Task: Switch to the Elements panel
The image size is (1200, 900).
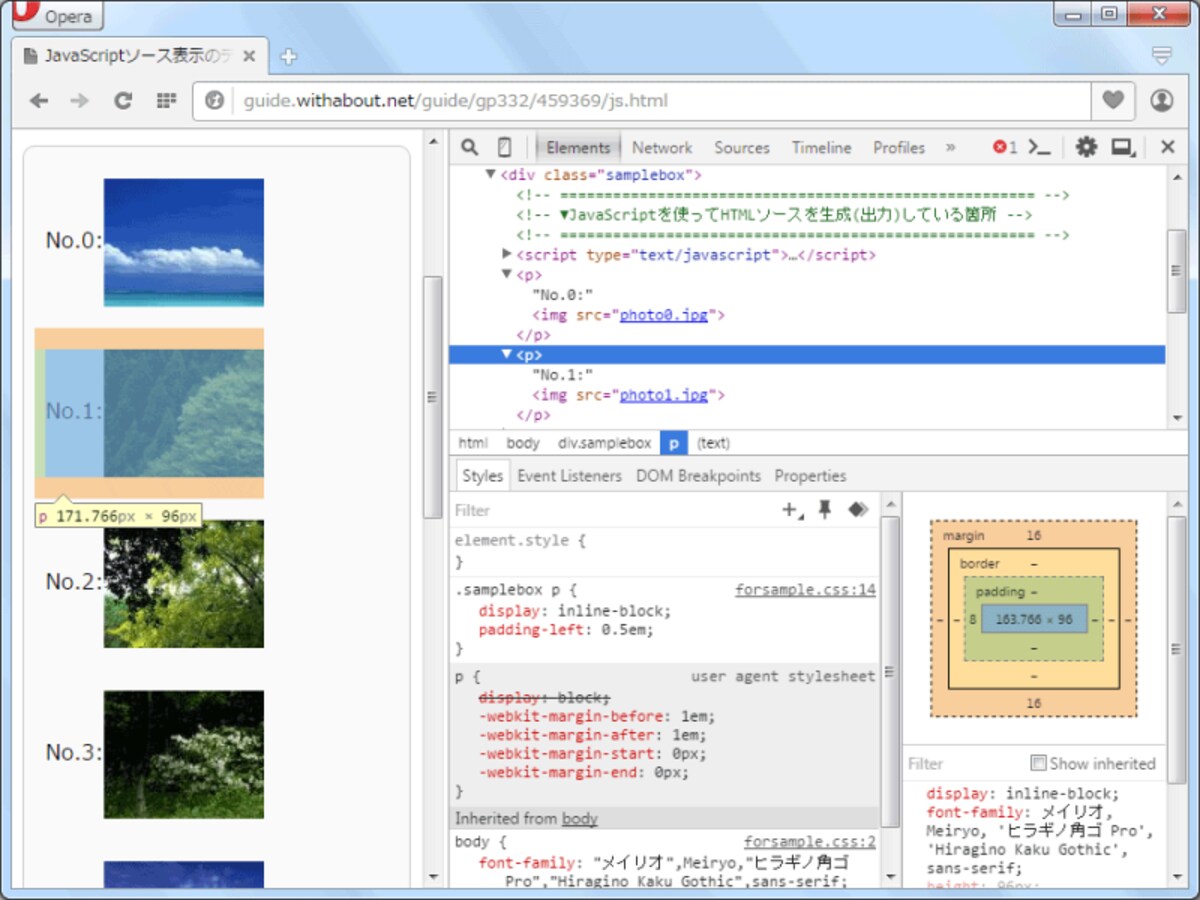Action: pos(578,147)
